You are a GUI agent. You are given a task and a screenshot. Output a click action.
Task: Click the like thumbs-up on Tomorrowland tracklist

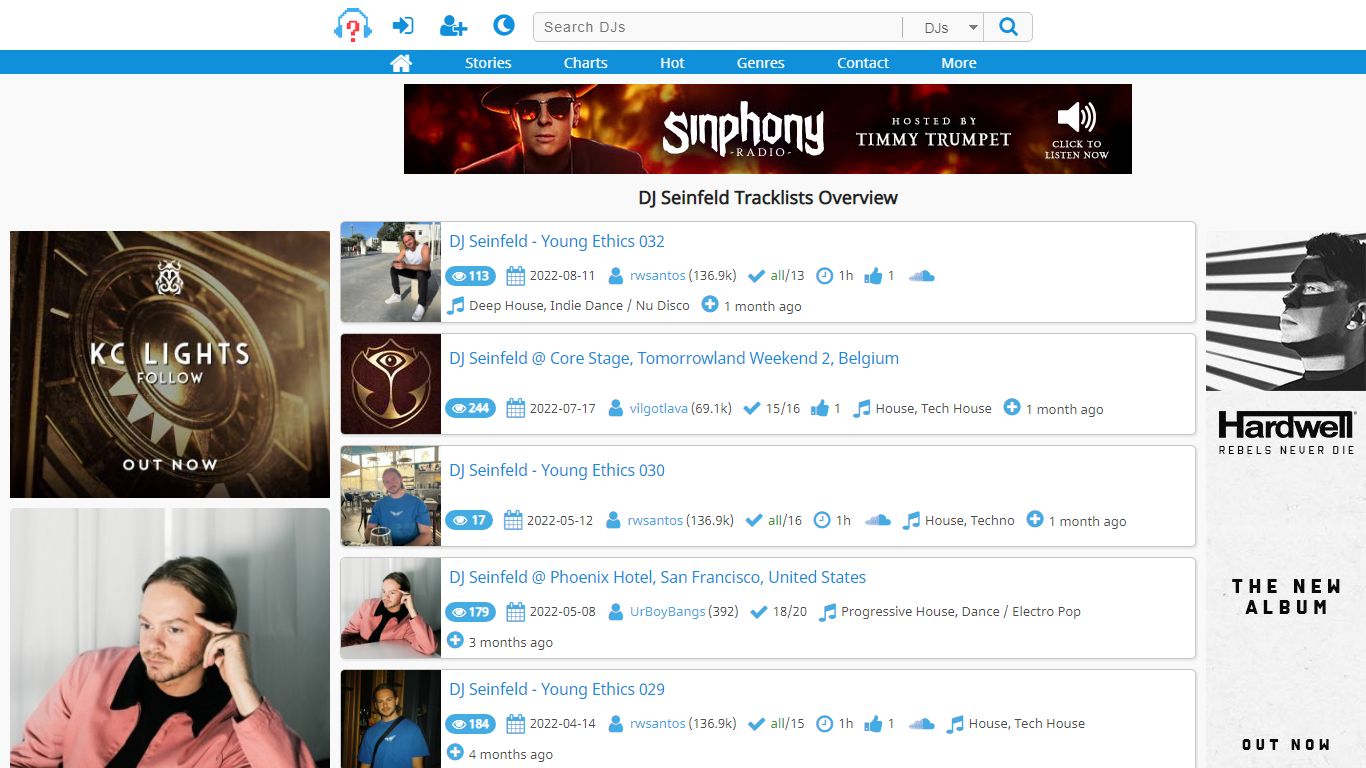pos(820,408)
